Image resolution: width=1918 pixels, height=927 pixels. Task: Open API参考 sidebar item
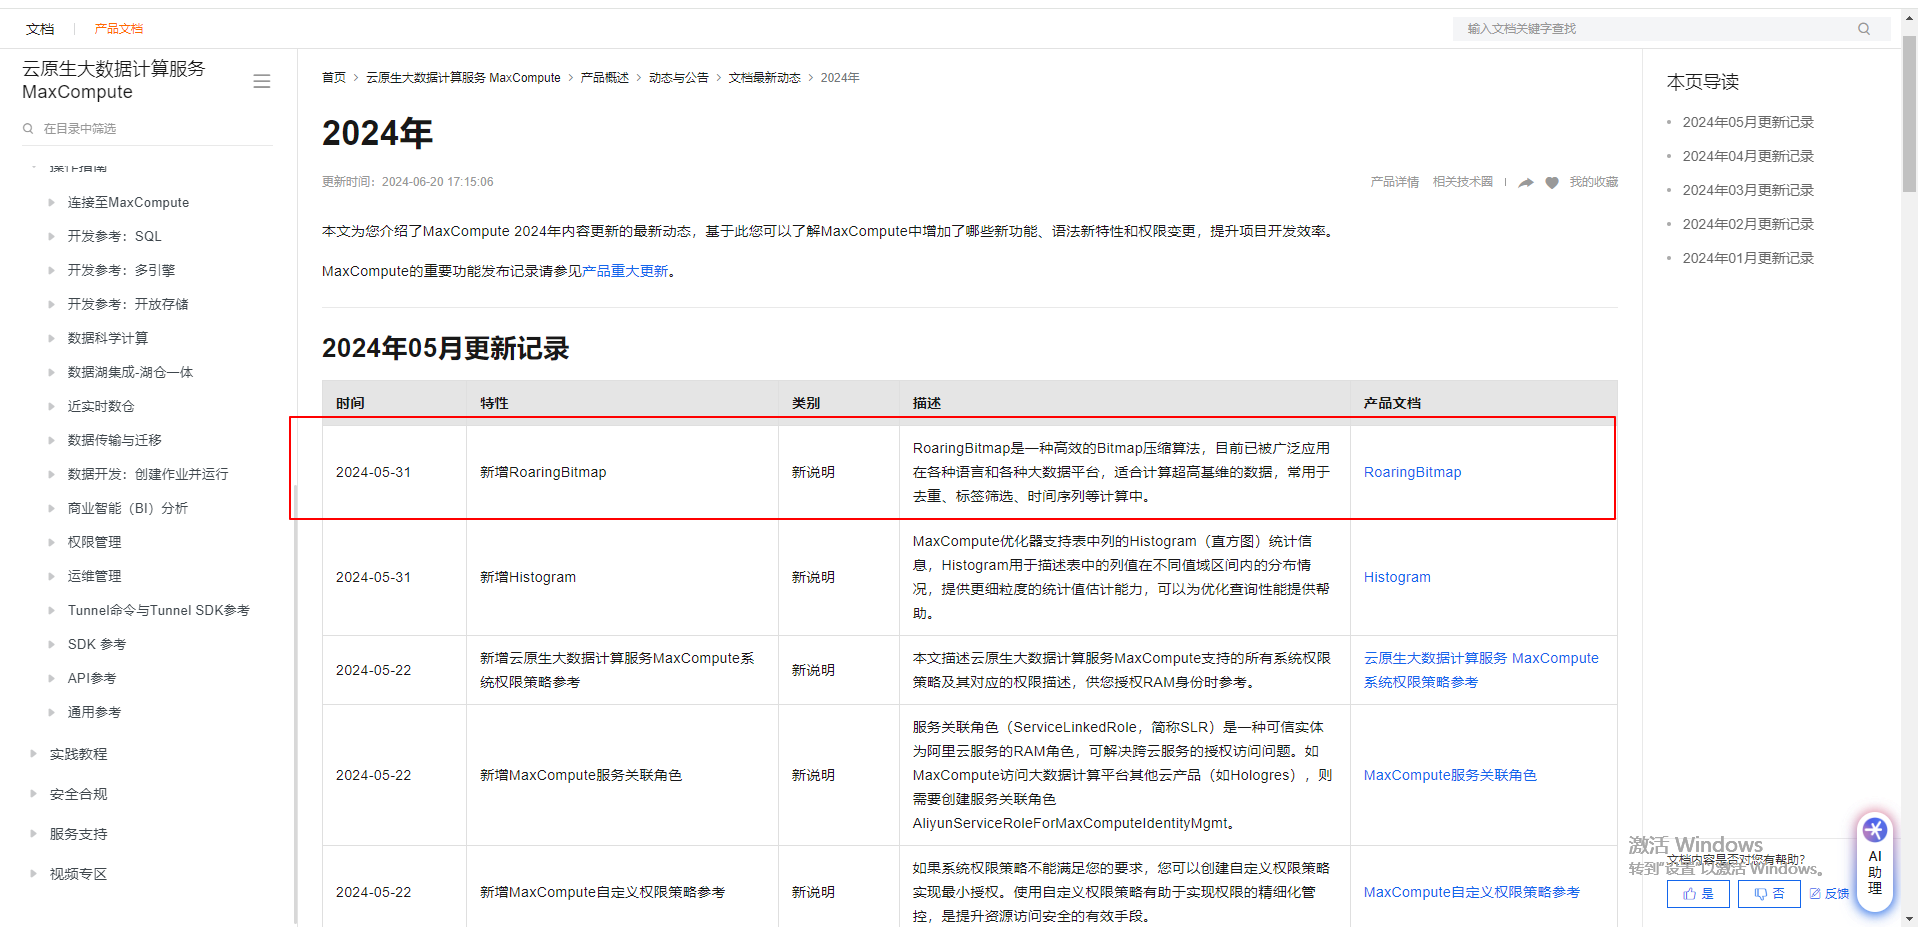point(92,678)
